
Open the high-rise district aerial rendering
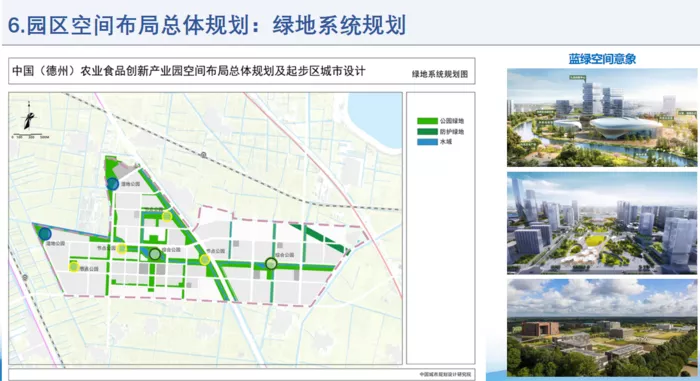[602, 222]
